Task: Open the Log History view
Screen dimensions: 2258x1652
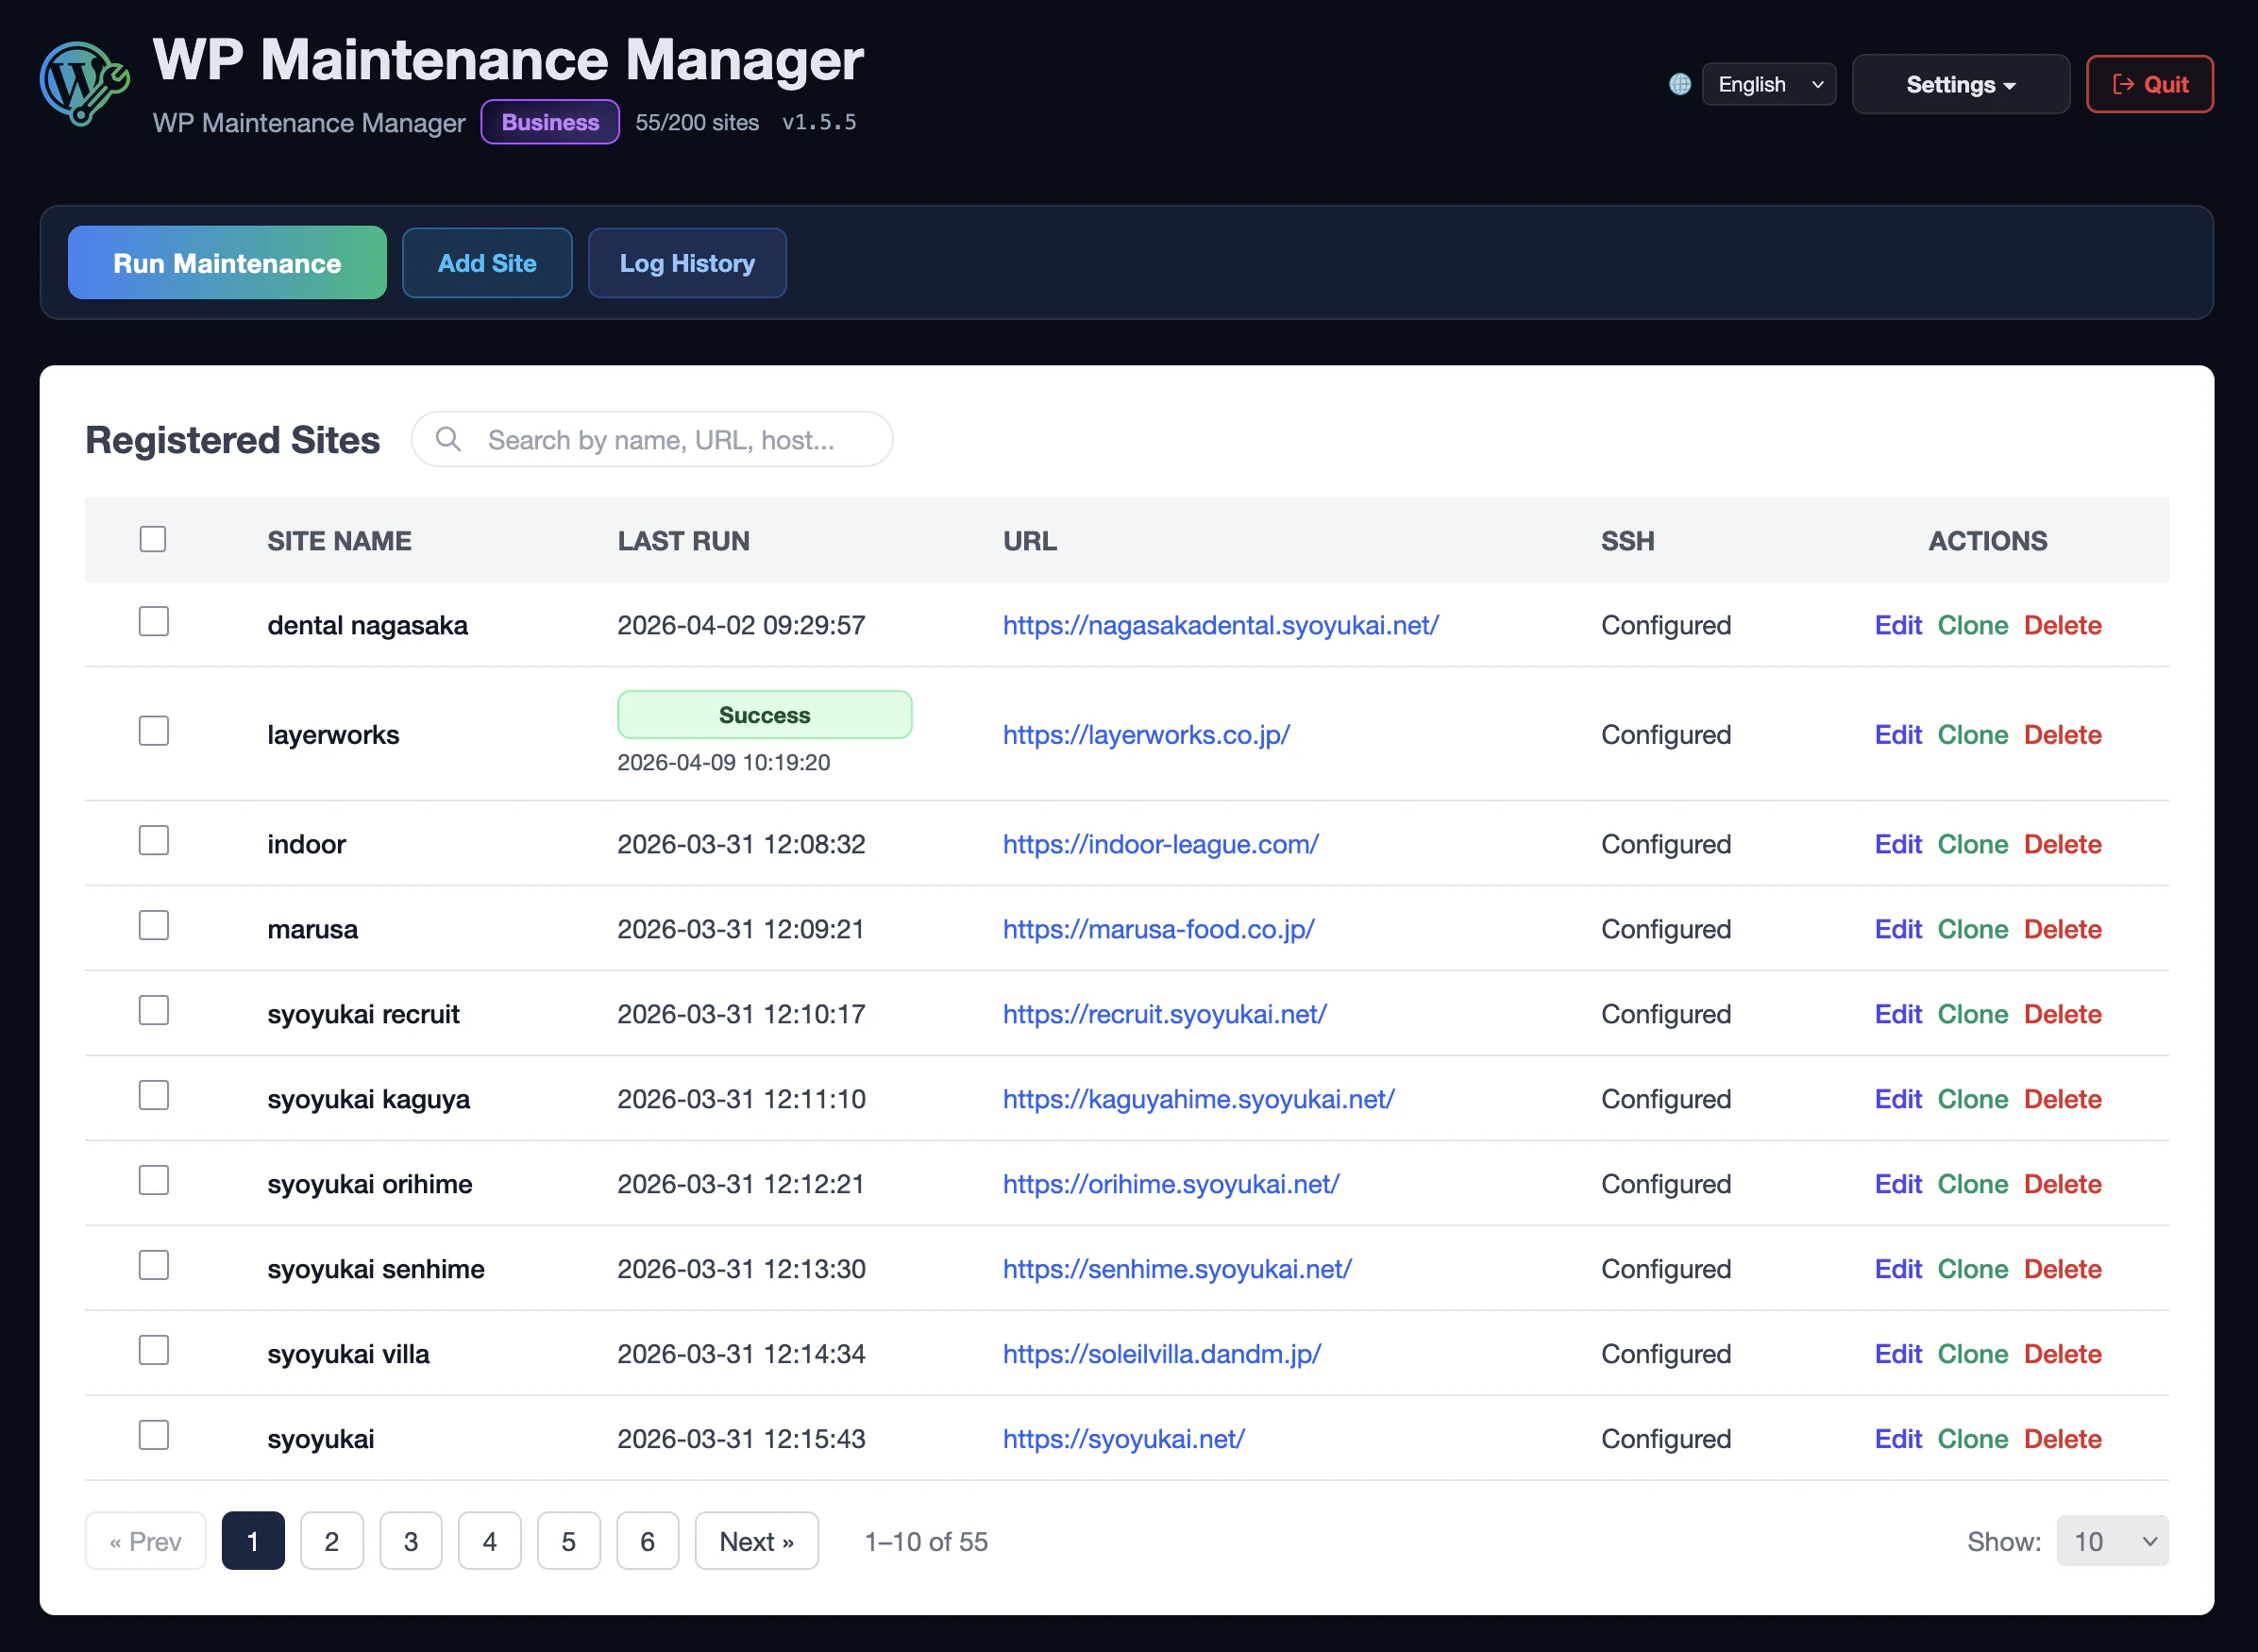Action: click(687, 262)
